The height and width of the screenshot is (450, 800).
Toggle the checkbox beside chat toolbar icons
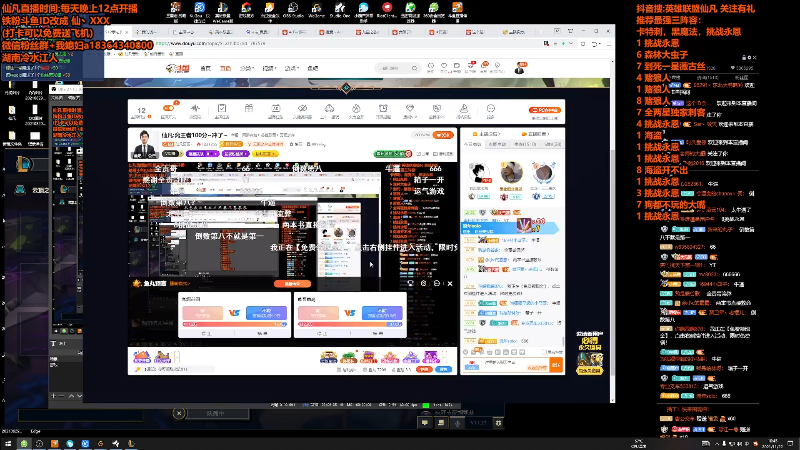coord(544,352)
